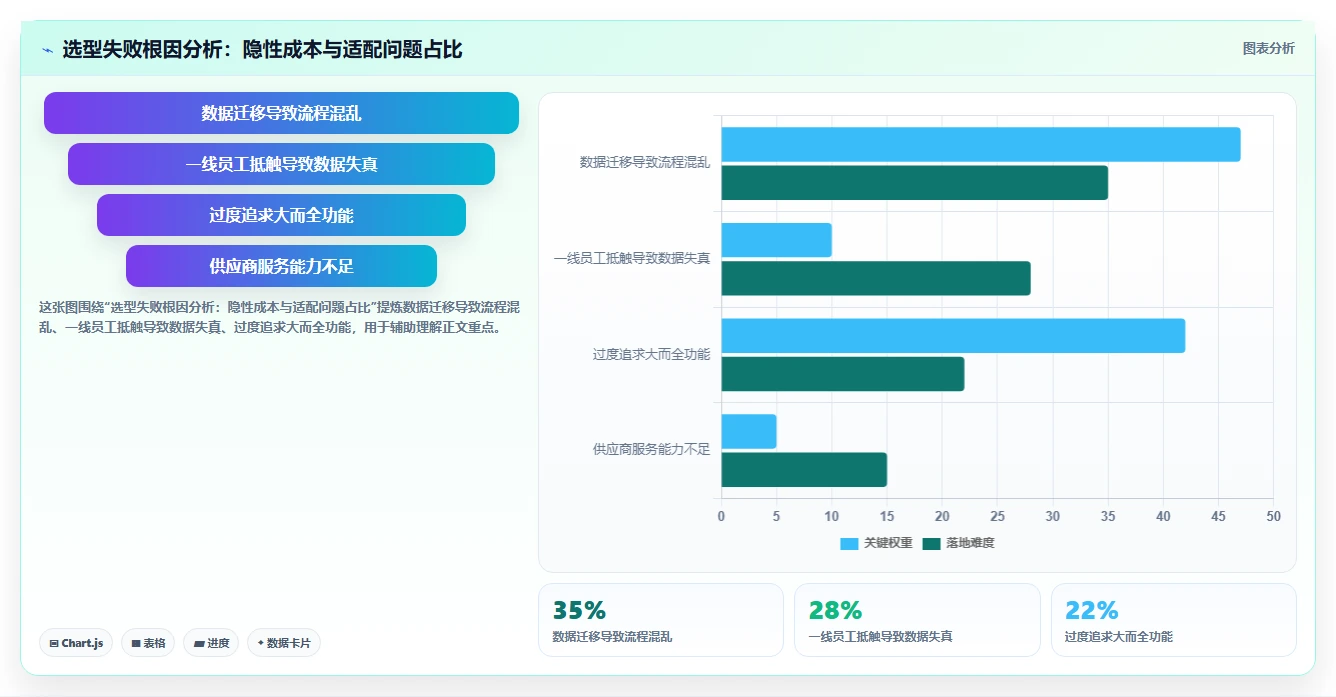Click the chart axis label 供应商服务能力不足
The height and width of the screenshot is (697, 1336).
(x=651, y=450)
